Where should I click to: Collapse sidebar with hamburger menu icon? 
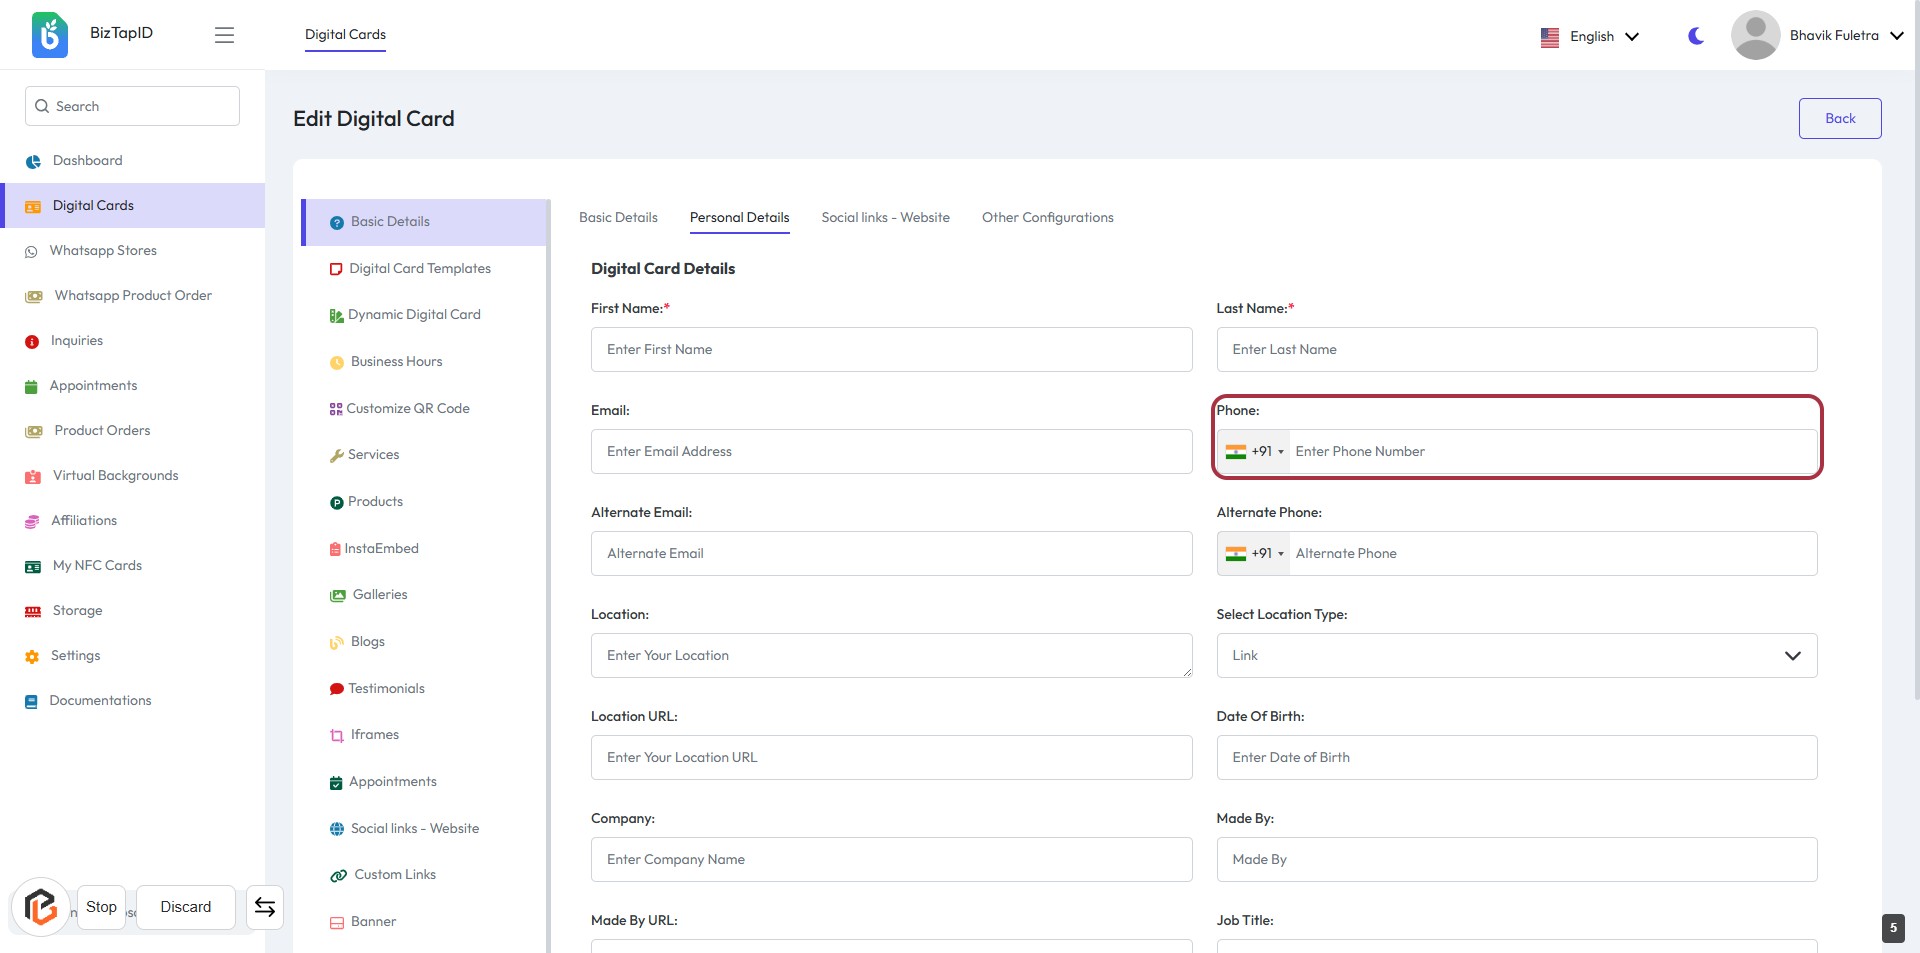click(x=224, y=35)
